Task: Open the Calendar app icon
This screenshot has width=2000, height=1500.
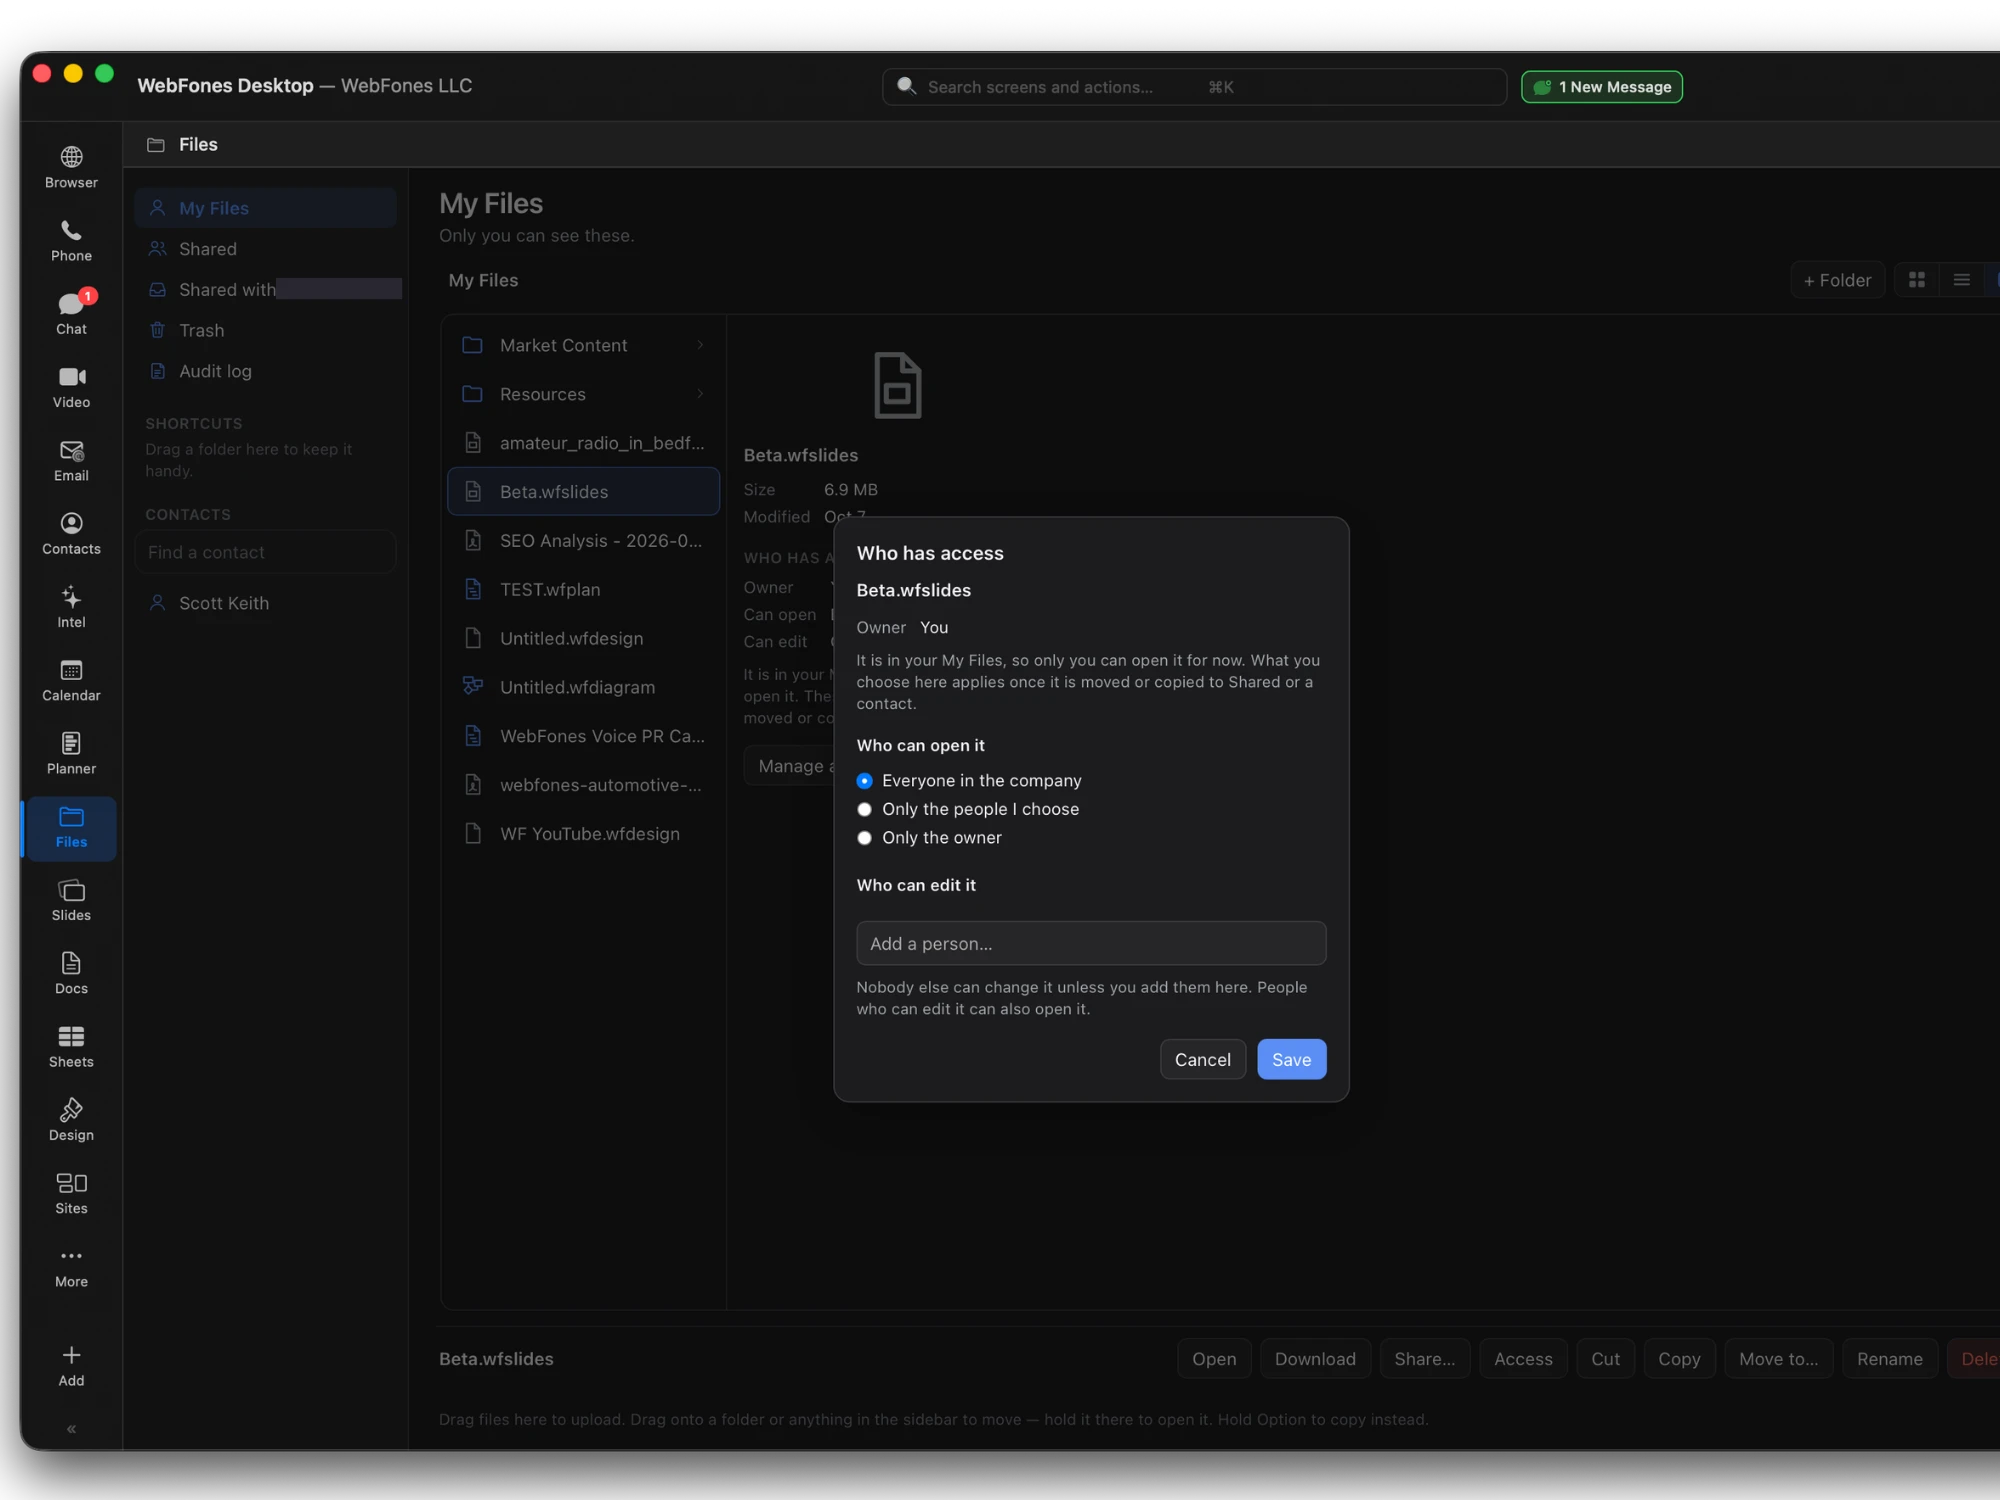Action: pos(71,680)
